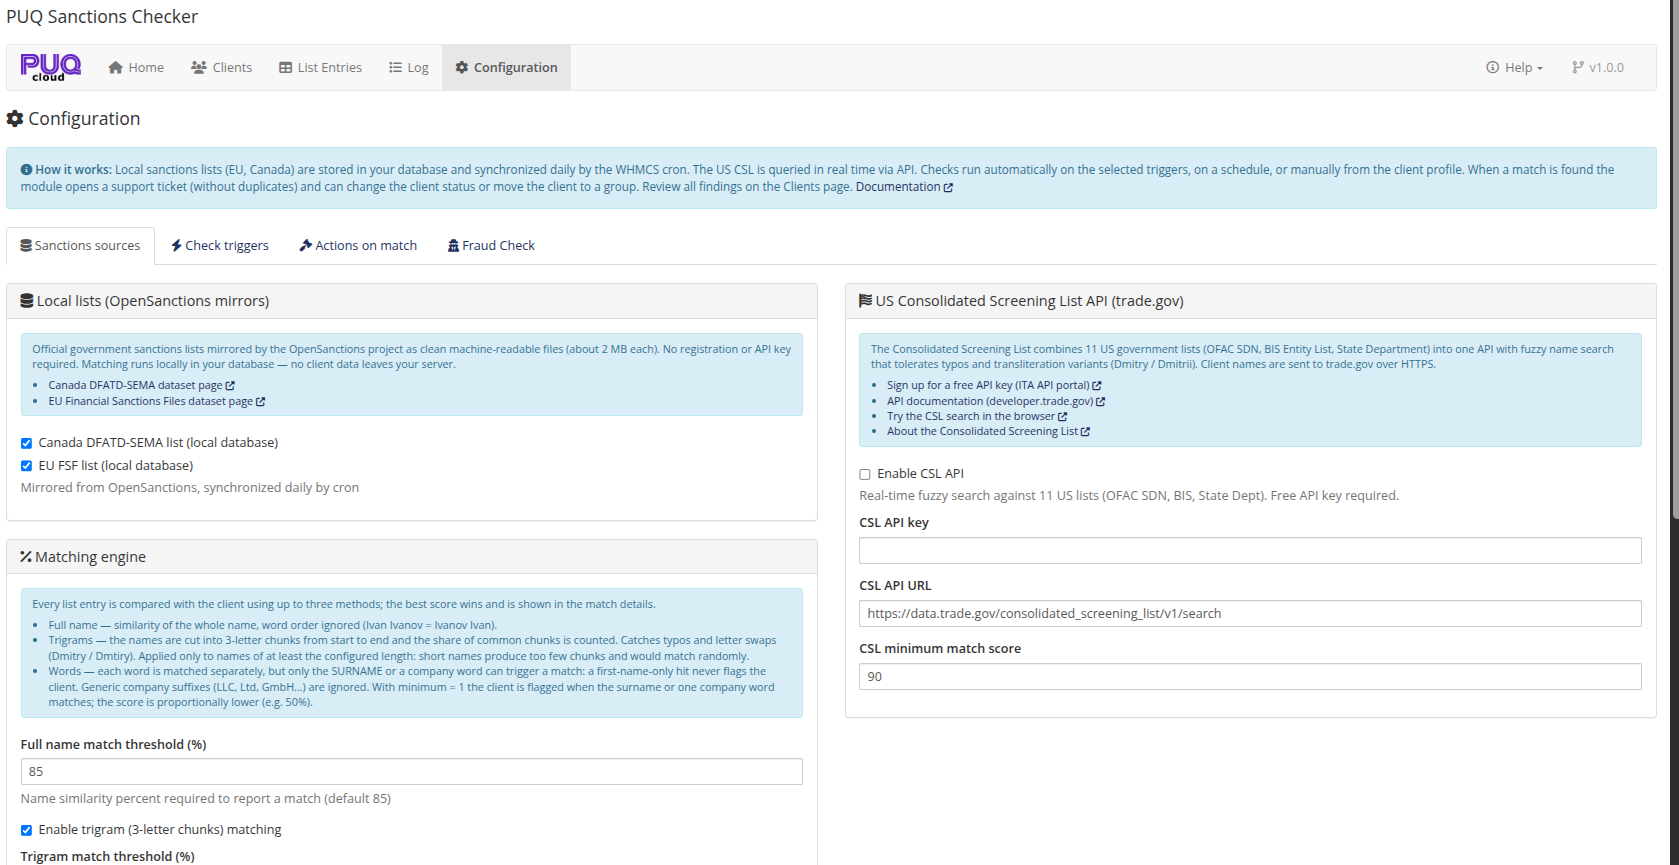
Task: Click external-link icon after CSL search in browser
Action: point(1062,417)
